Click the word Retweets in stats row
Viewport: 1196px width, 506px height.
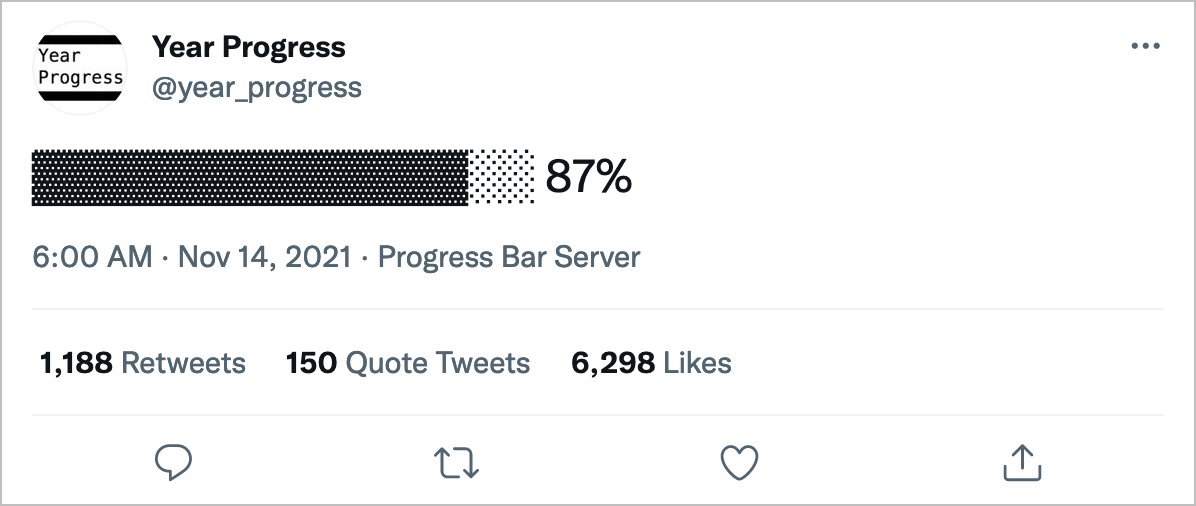coord(183,362)
